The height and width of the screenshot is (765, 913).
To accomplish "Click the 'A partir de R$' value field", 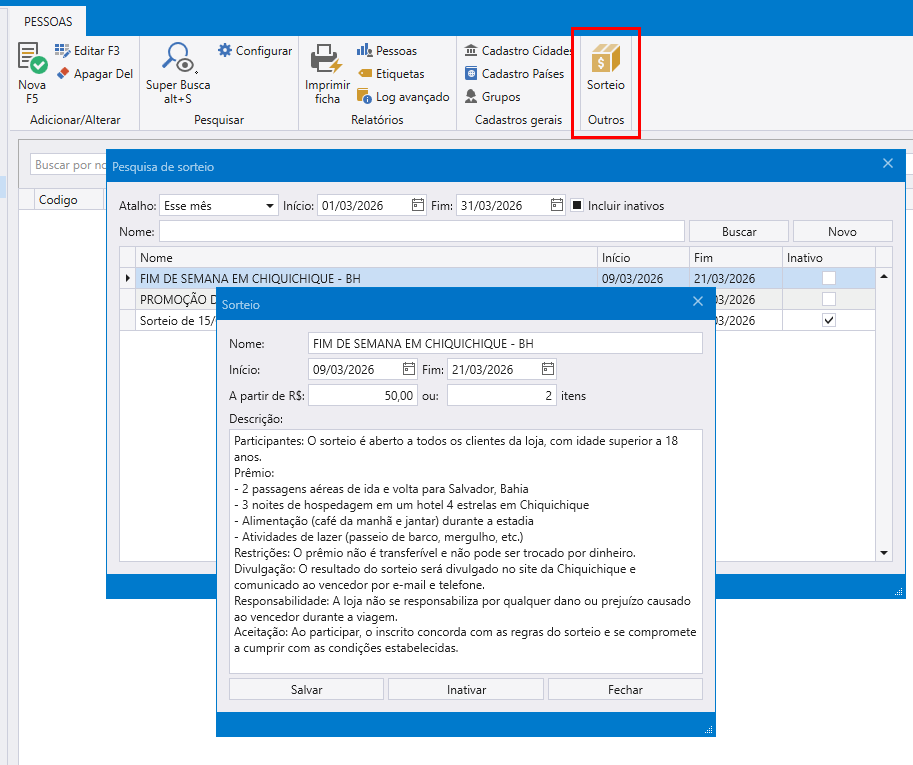I will pyautogui.click(x=363, y=396).
